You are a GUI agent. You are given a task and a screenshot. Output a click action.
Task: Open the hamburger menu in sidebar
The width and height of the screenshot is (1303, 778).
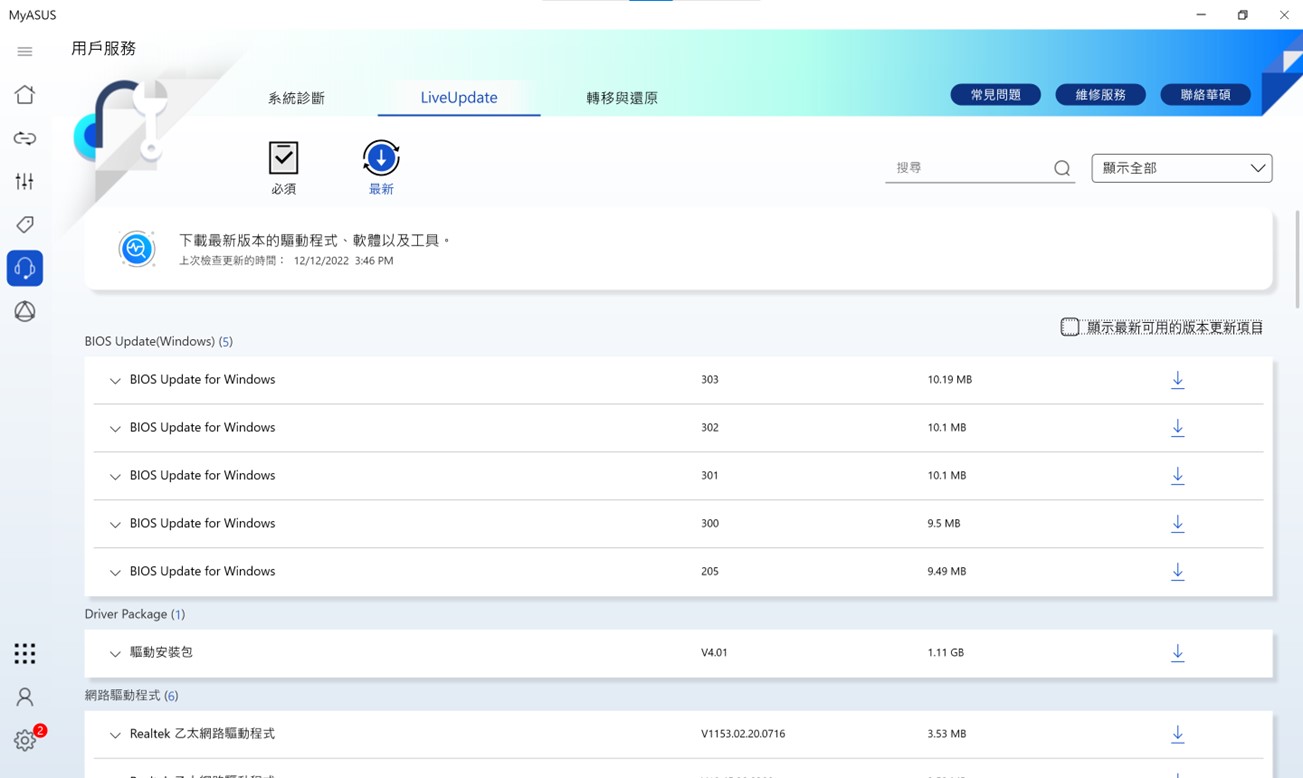click(25, 52)
